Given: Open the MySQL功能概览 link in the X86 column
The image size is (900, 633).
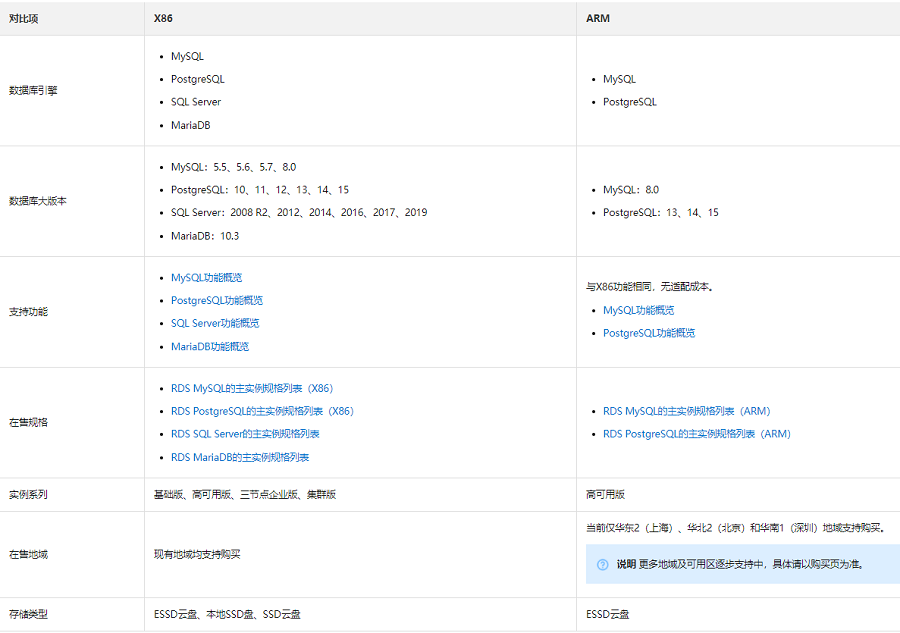Looking at the screenshot, I should coord(207,278).
